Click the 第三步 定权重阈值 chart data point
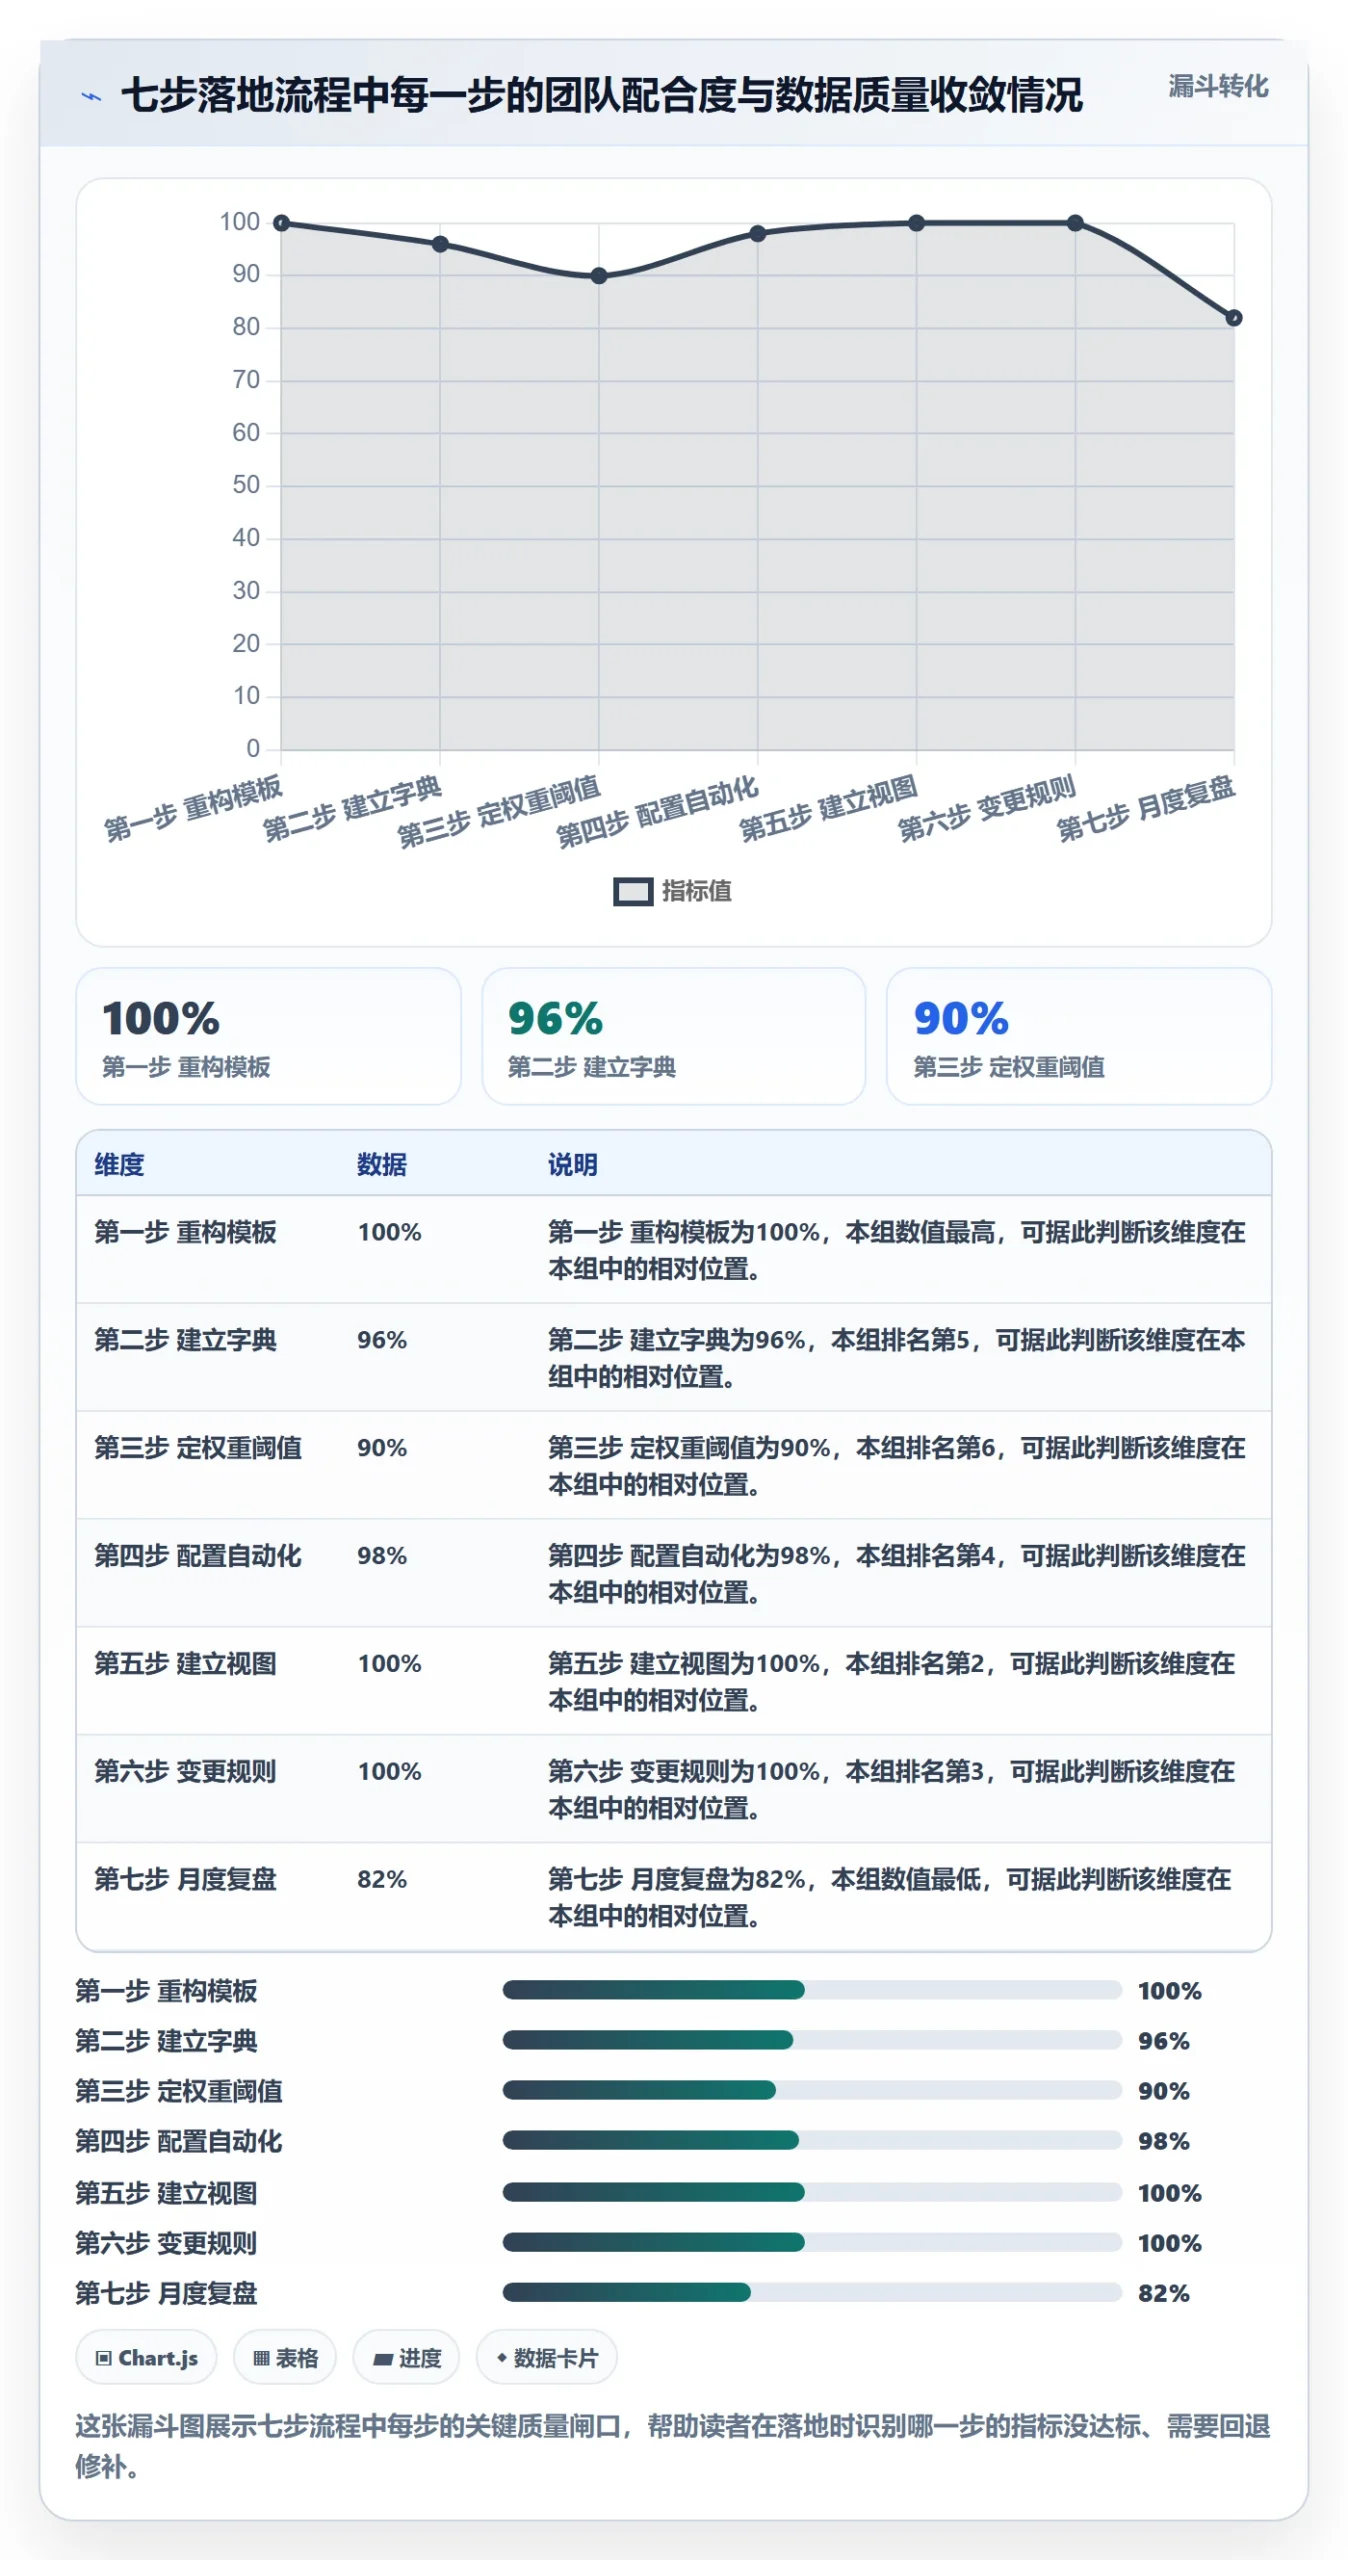The width and height of the screenshot is (1348, 2560). tap(599, 276)
